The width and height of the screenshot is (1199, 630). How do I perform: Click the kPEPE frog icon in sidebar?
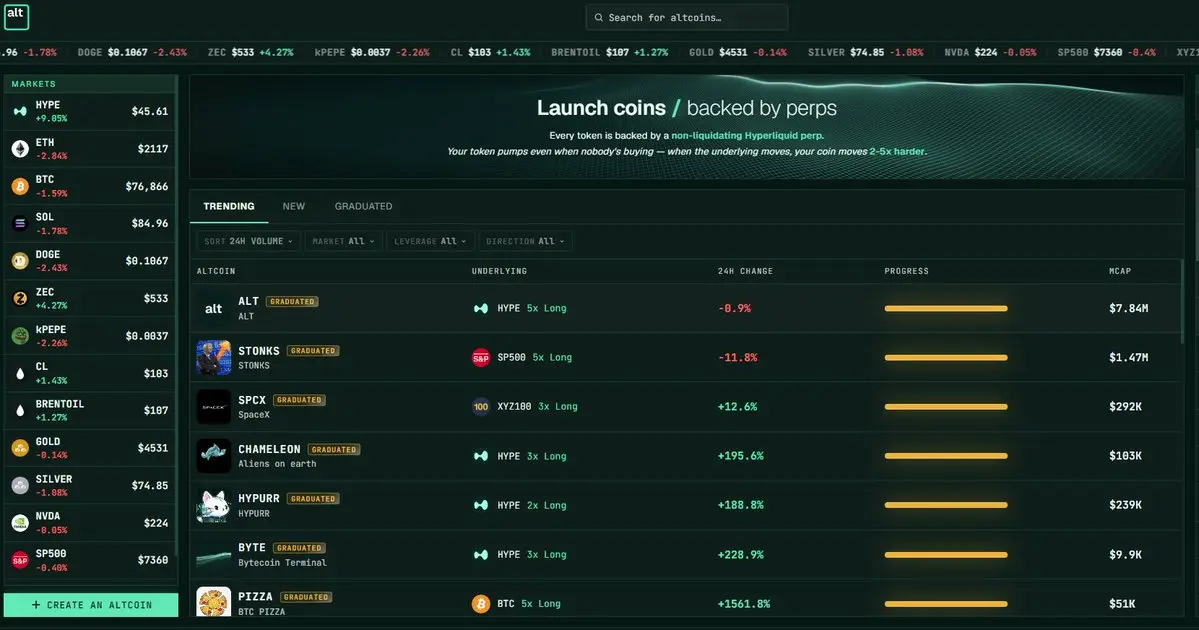(20, 336)
